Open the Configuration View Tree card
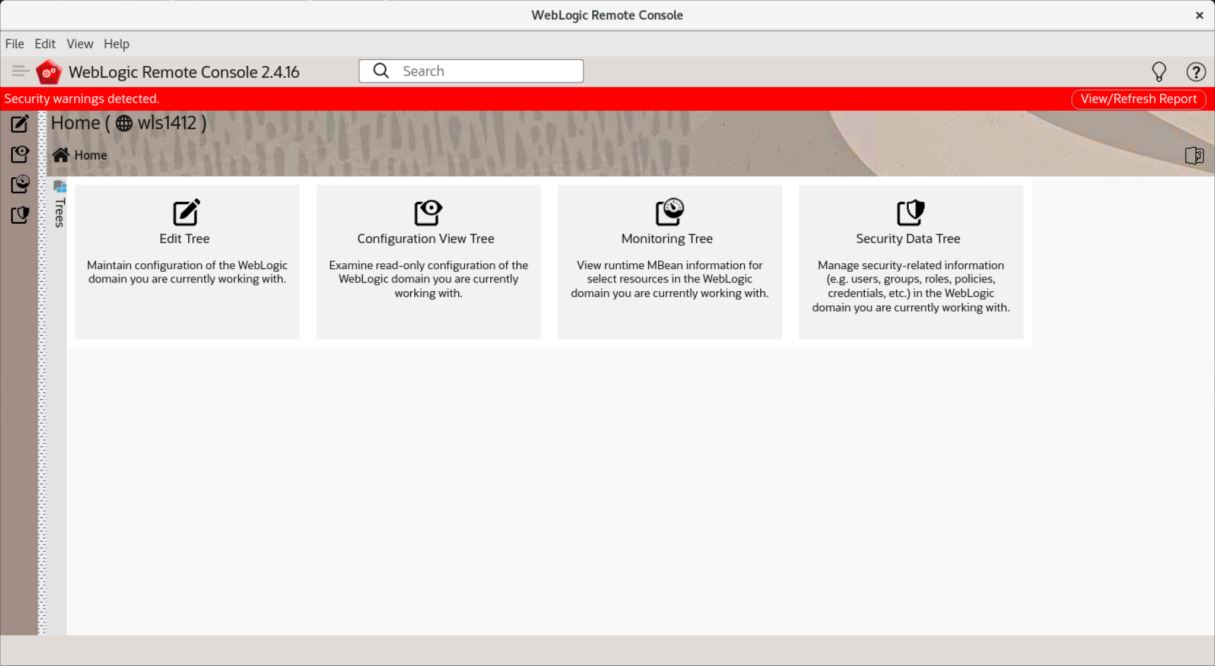The height and width of the screenshot is (666, 1215). coord(428,261)
